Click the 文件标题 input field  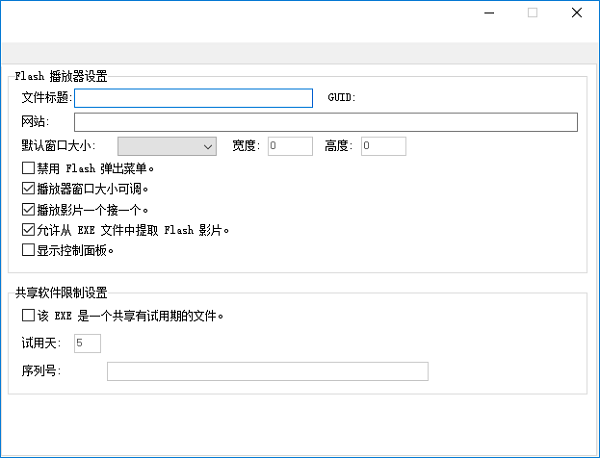pyautogui.click(x=193, y=98)
